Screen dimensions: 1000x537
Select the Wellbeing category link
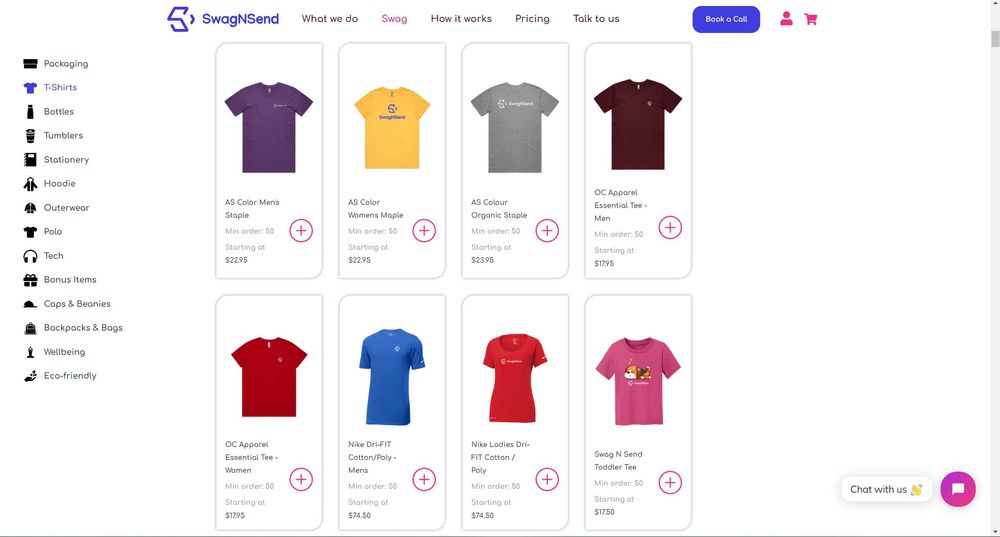64,352
